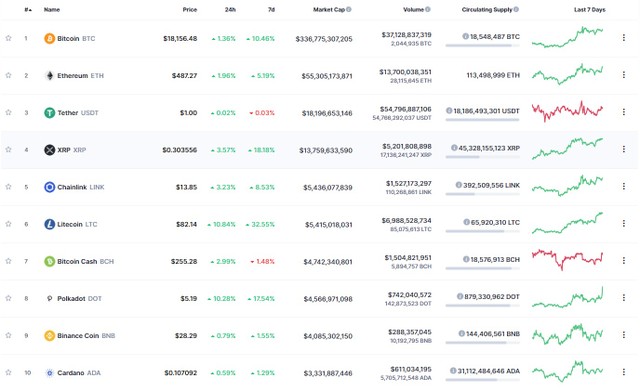Click XRP's circulating supply progress bar

tap(482, 157)
